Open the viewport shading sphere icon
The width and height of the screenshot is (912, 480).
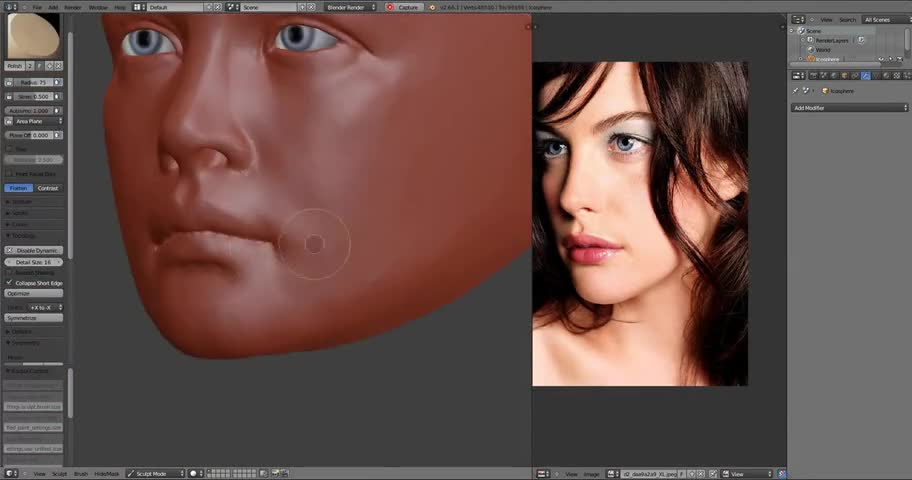click(193, 473)
